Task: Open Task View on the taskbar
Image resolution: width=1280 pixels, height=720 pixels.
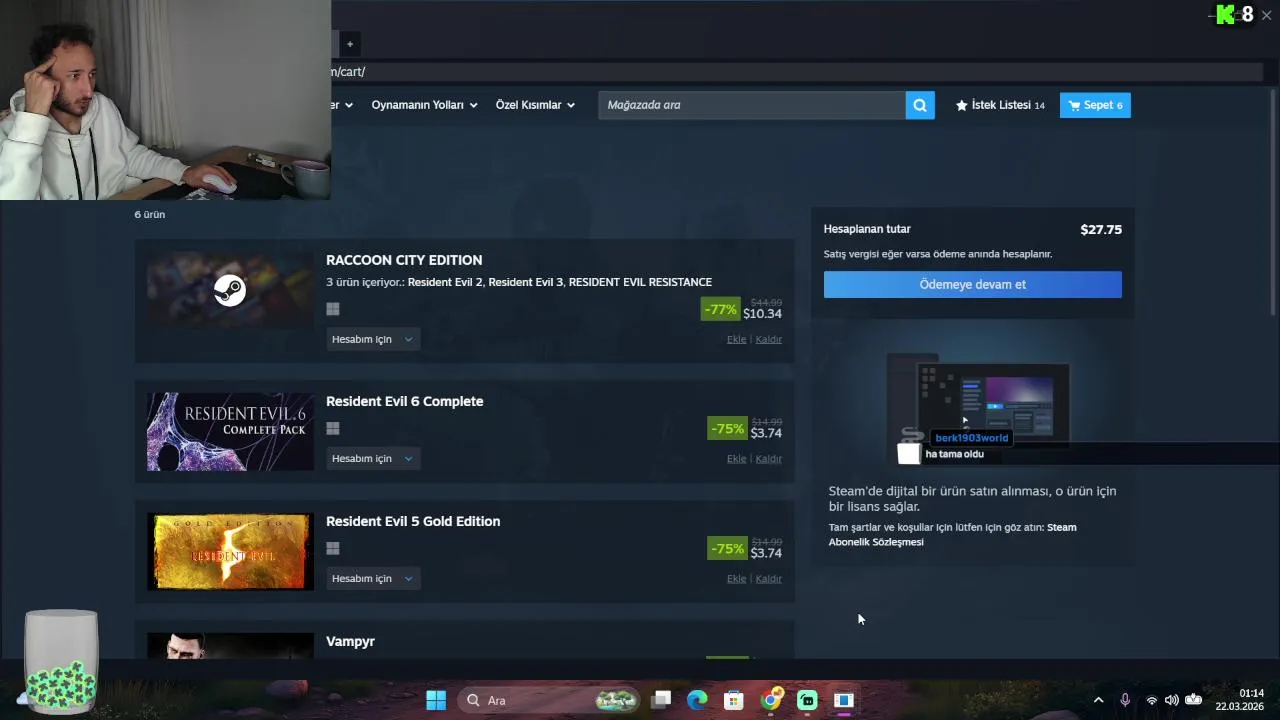Action: pyautogui.click(x=661, y=700)
